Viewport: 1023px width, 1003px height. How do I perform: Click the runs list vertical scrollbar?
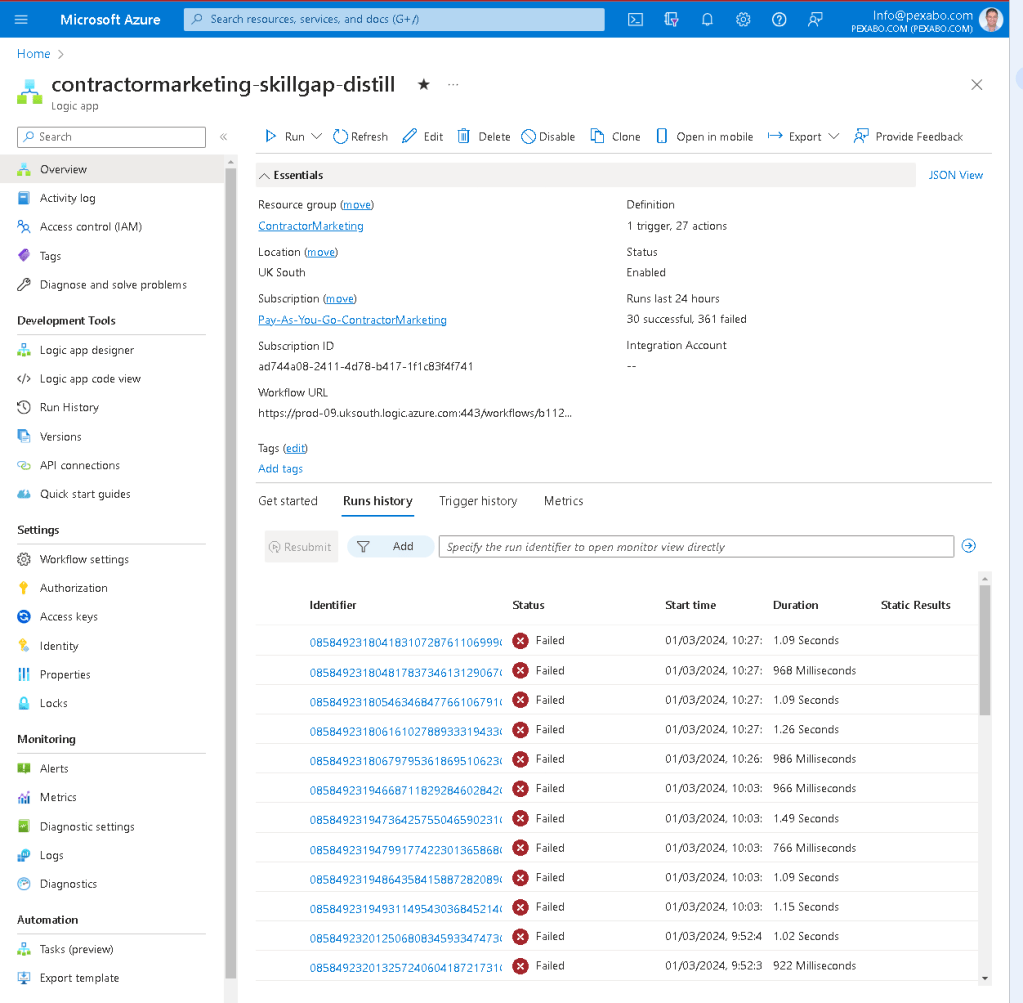pos(985,649)
